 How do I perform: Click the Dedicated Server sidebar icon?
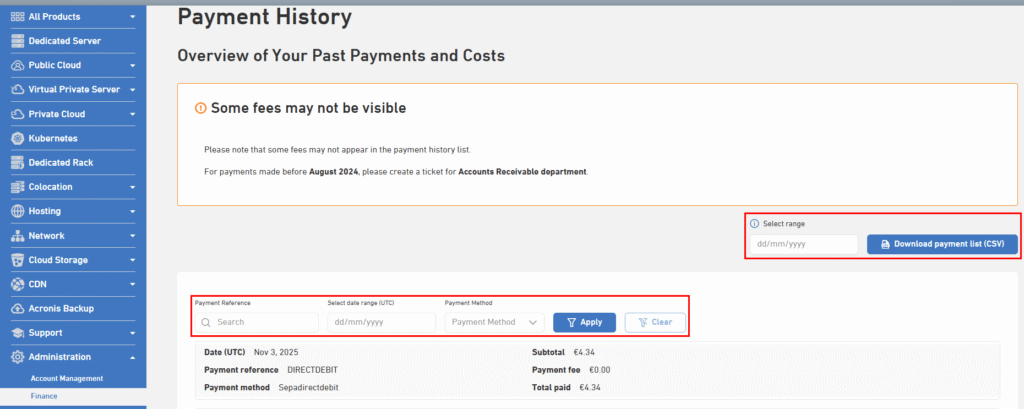point(17,41)
